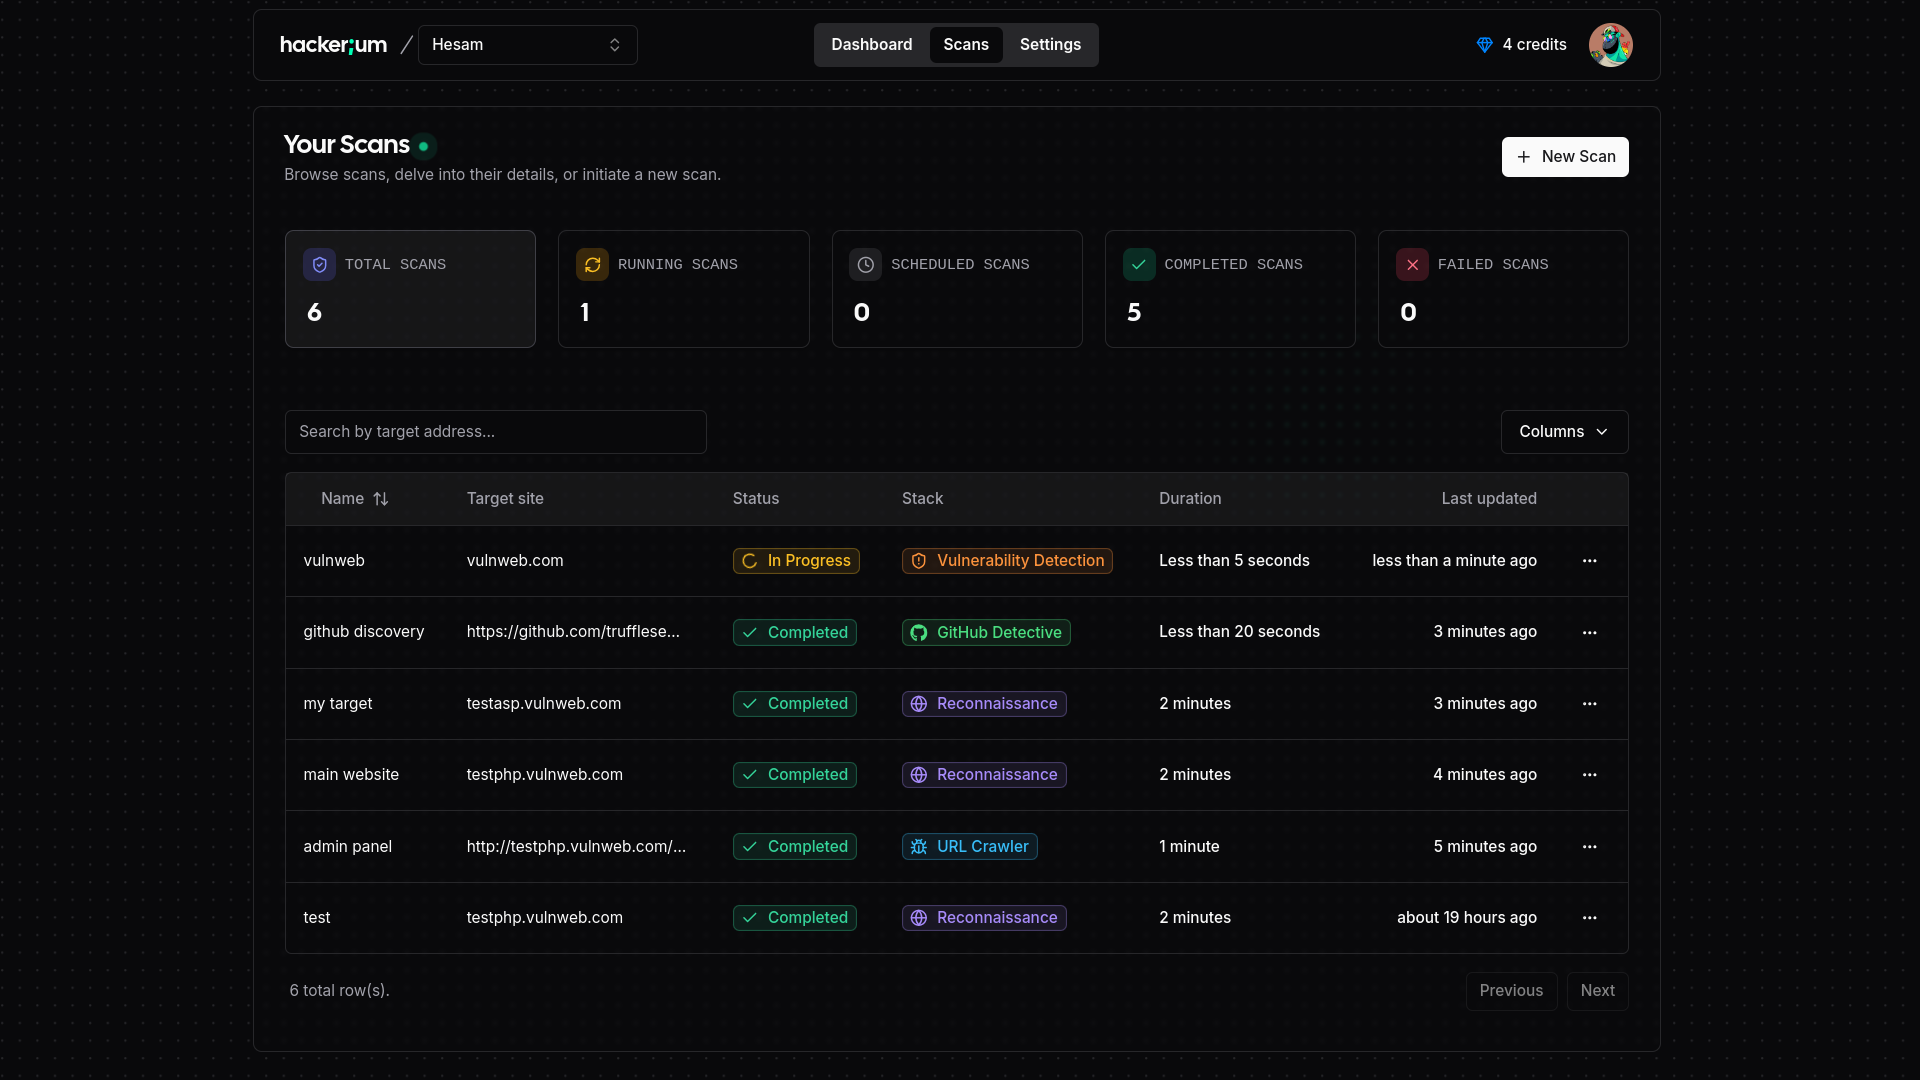Go to the Next page of scans

coord(1597,990)
